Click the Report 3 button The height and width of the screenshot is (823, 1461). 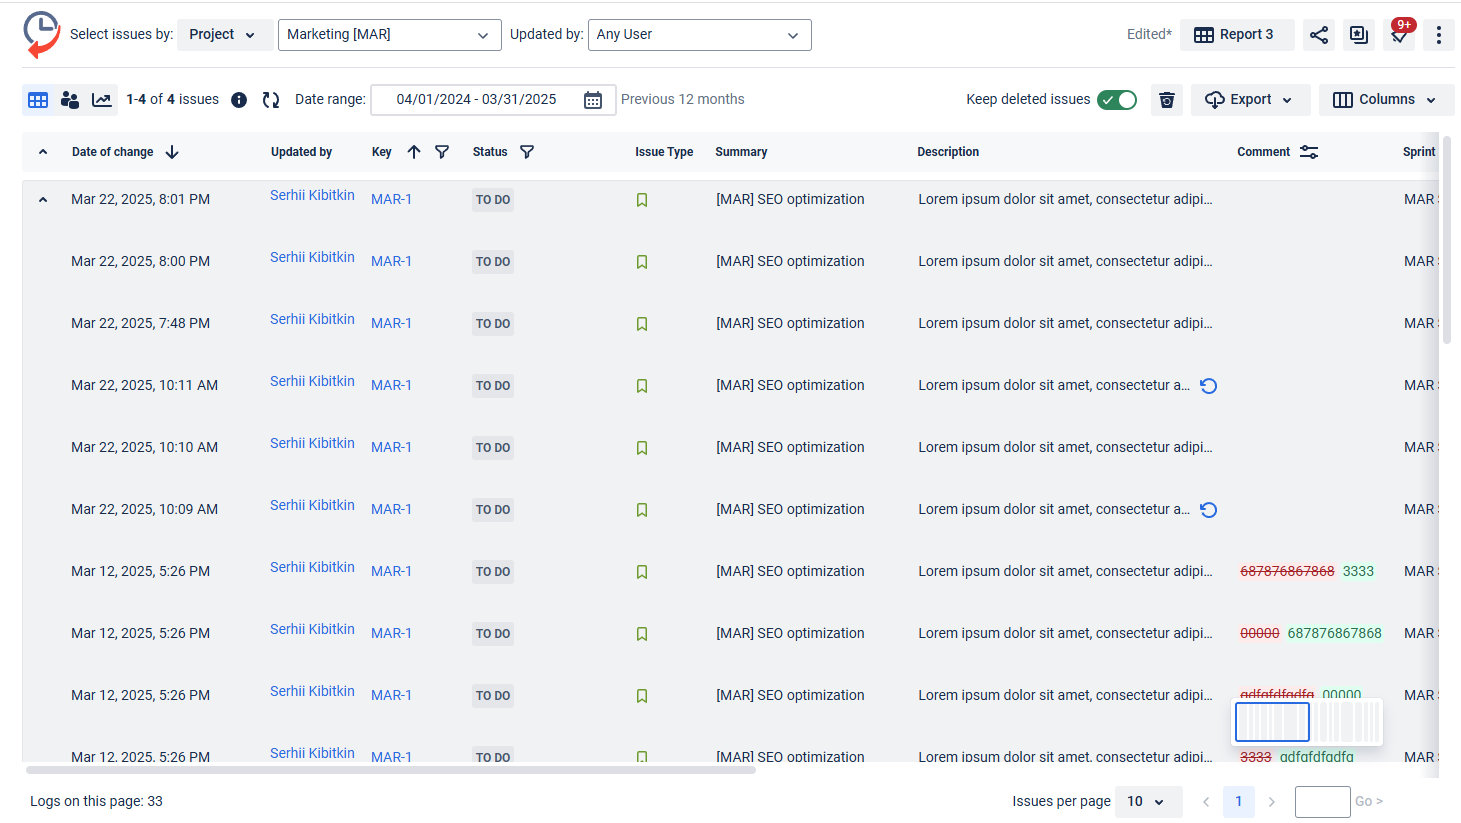pos(1236,35)
